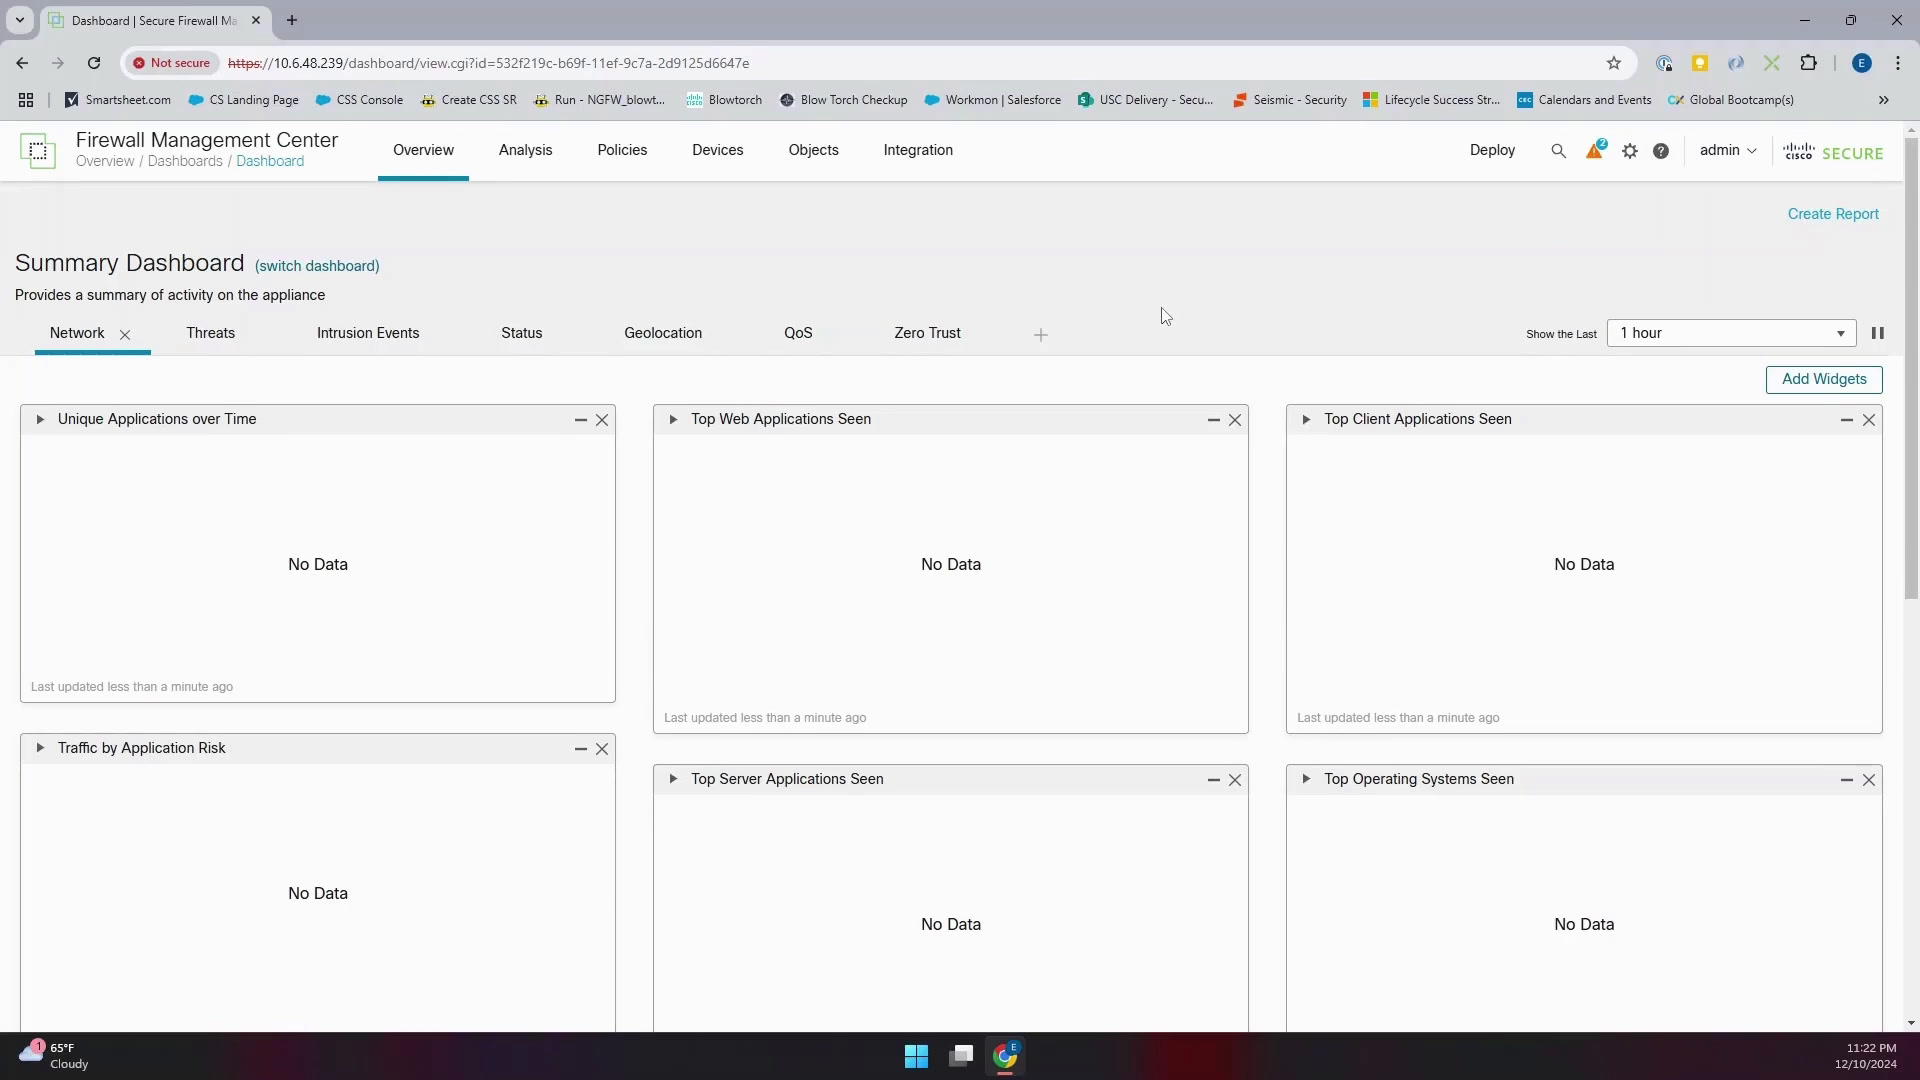This screenshot has width=1920, height=1080.
Task: Open the search magnifier in header
Action: (1558, 151)
